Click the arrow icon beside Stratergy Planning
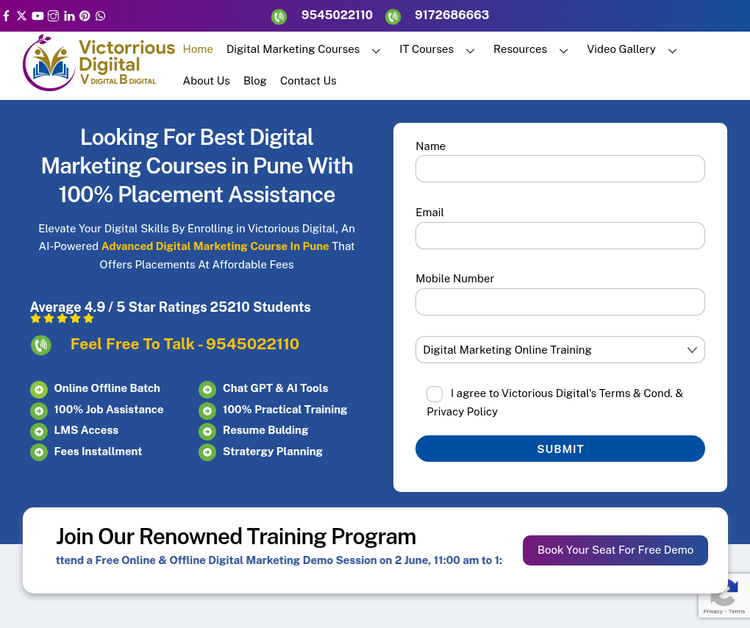 (x=207, y=452)
